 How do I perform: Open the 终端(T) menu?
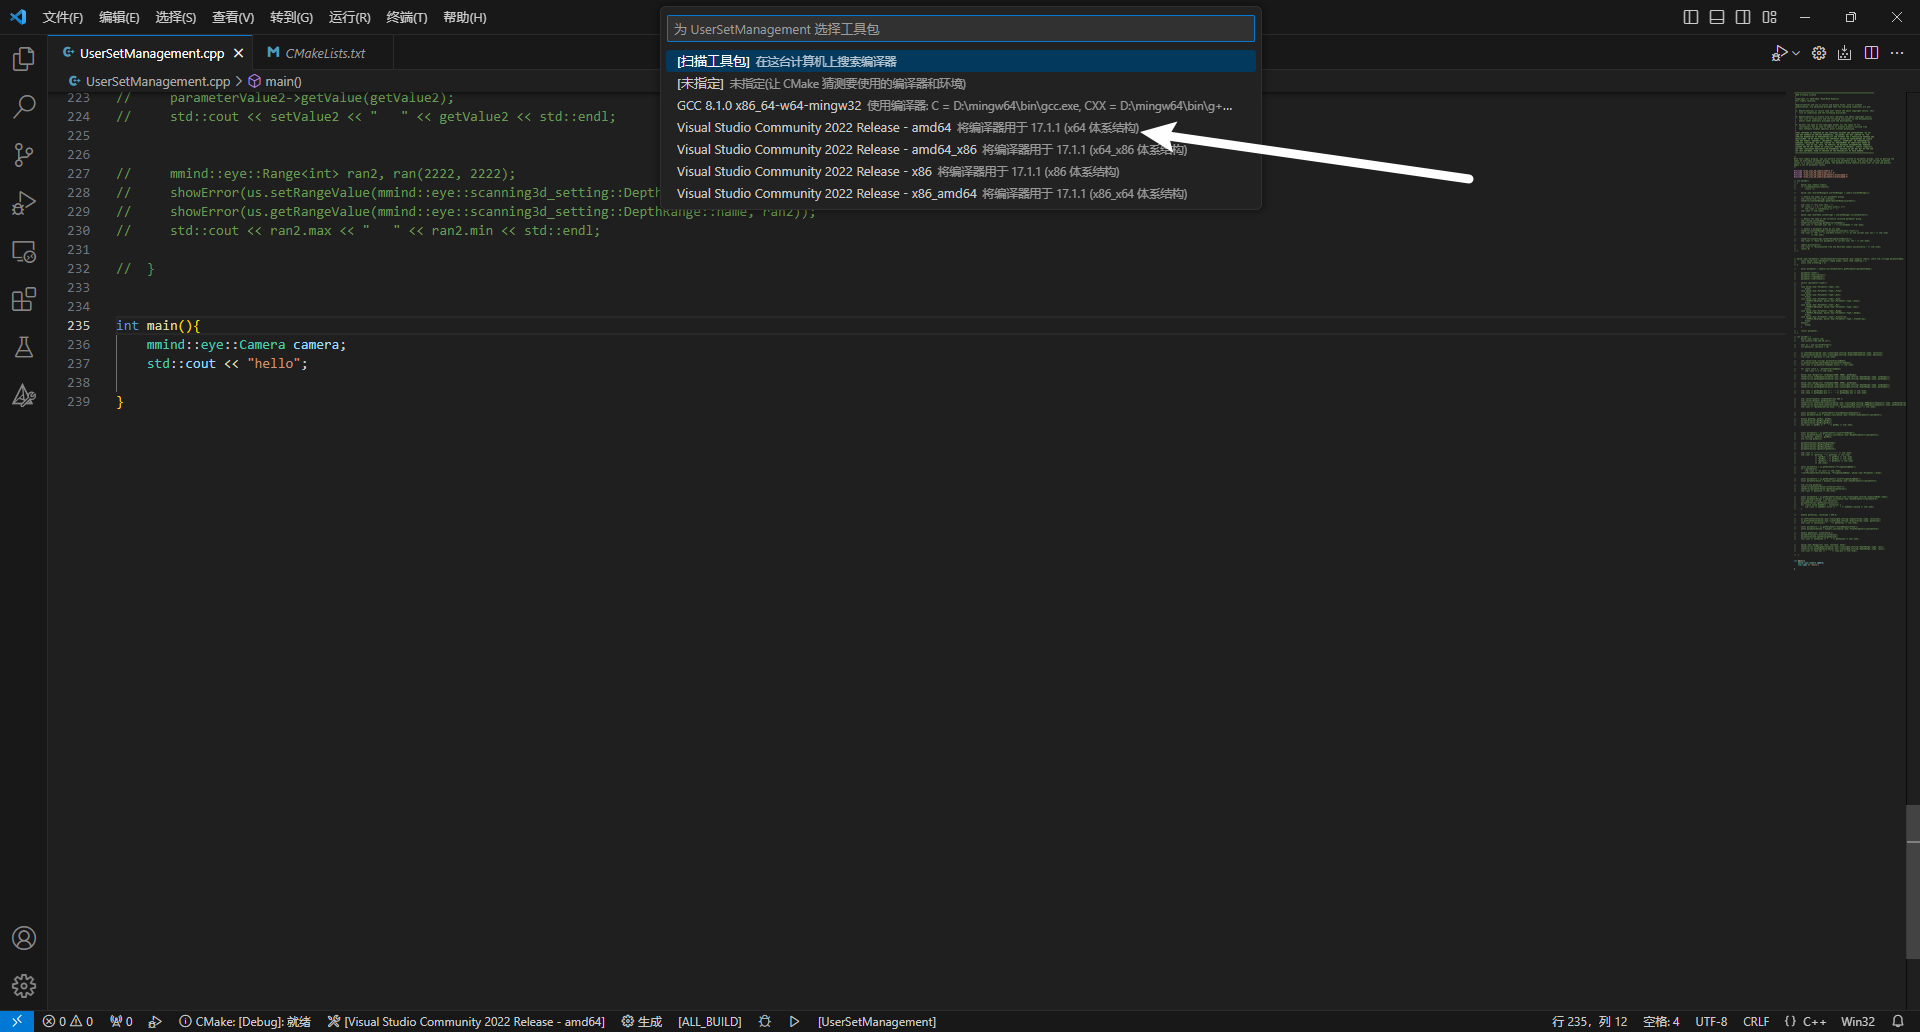point(406,17)
